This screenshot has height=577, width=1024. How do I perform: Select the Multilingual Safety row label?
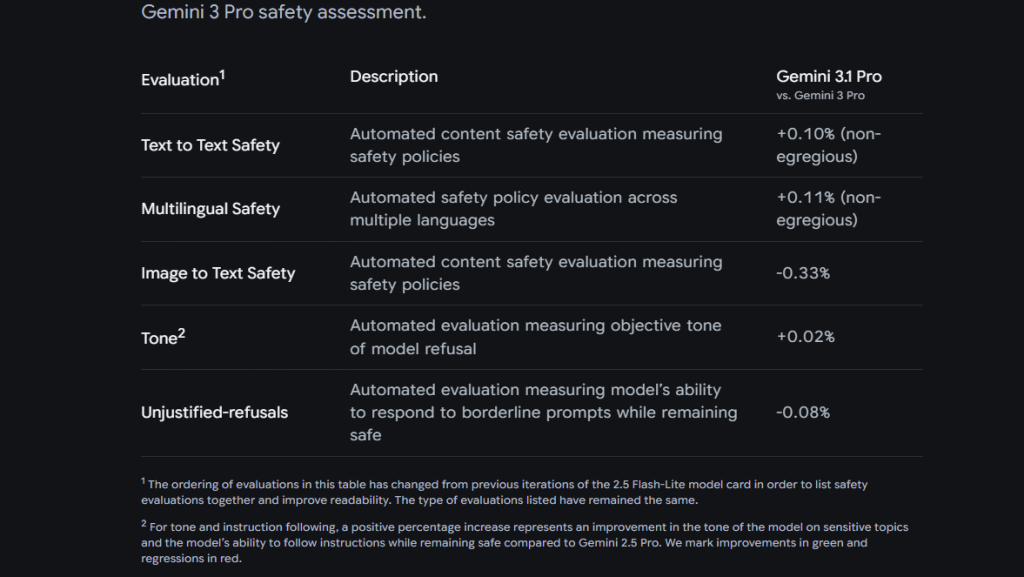(x=210, y=209)
